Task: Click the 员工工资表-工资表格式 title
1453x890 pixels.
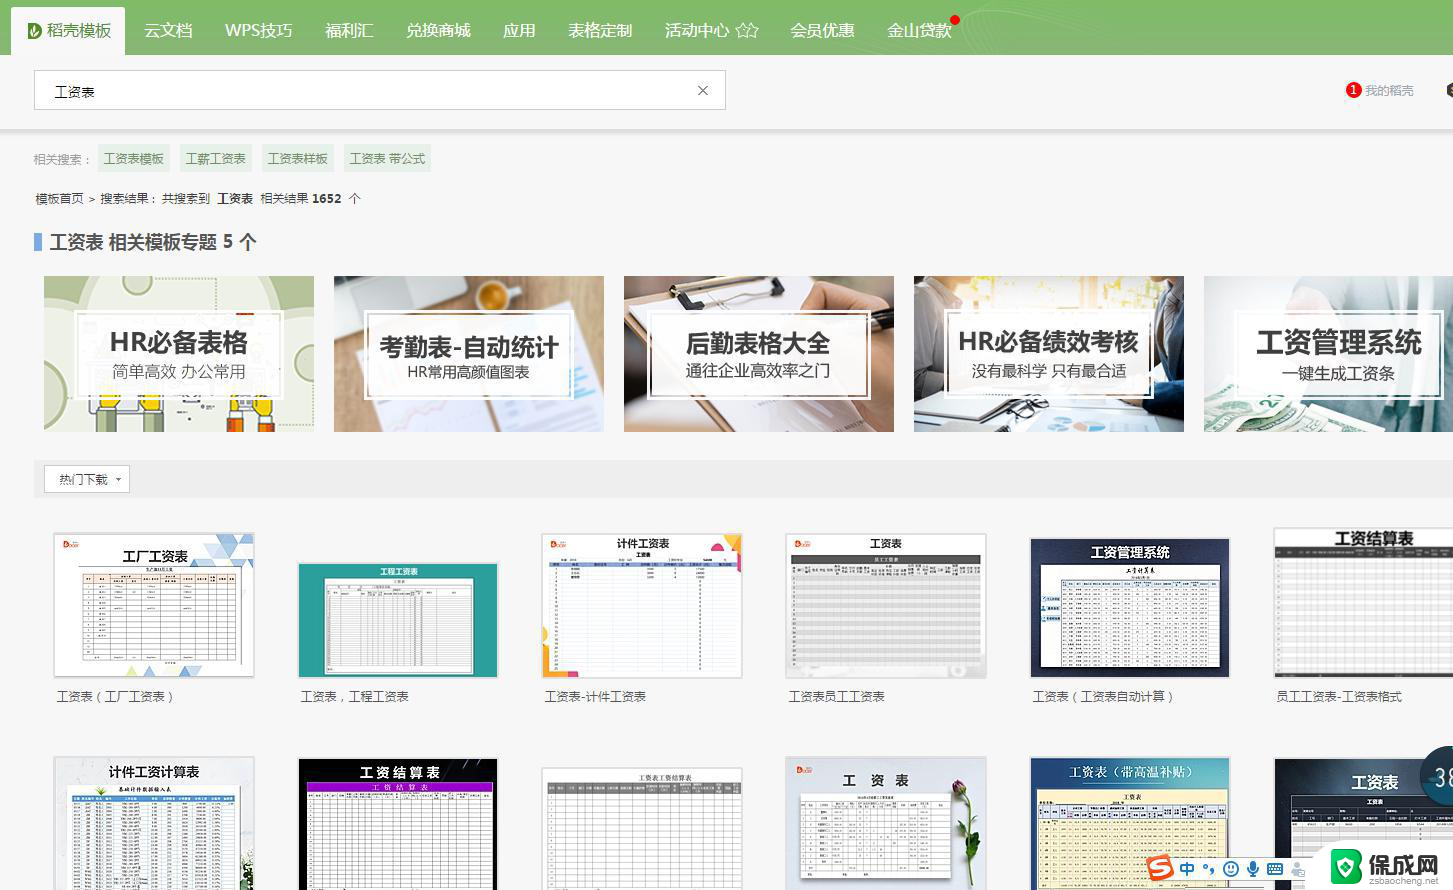Action: click(1339, 696)
